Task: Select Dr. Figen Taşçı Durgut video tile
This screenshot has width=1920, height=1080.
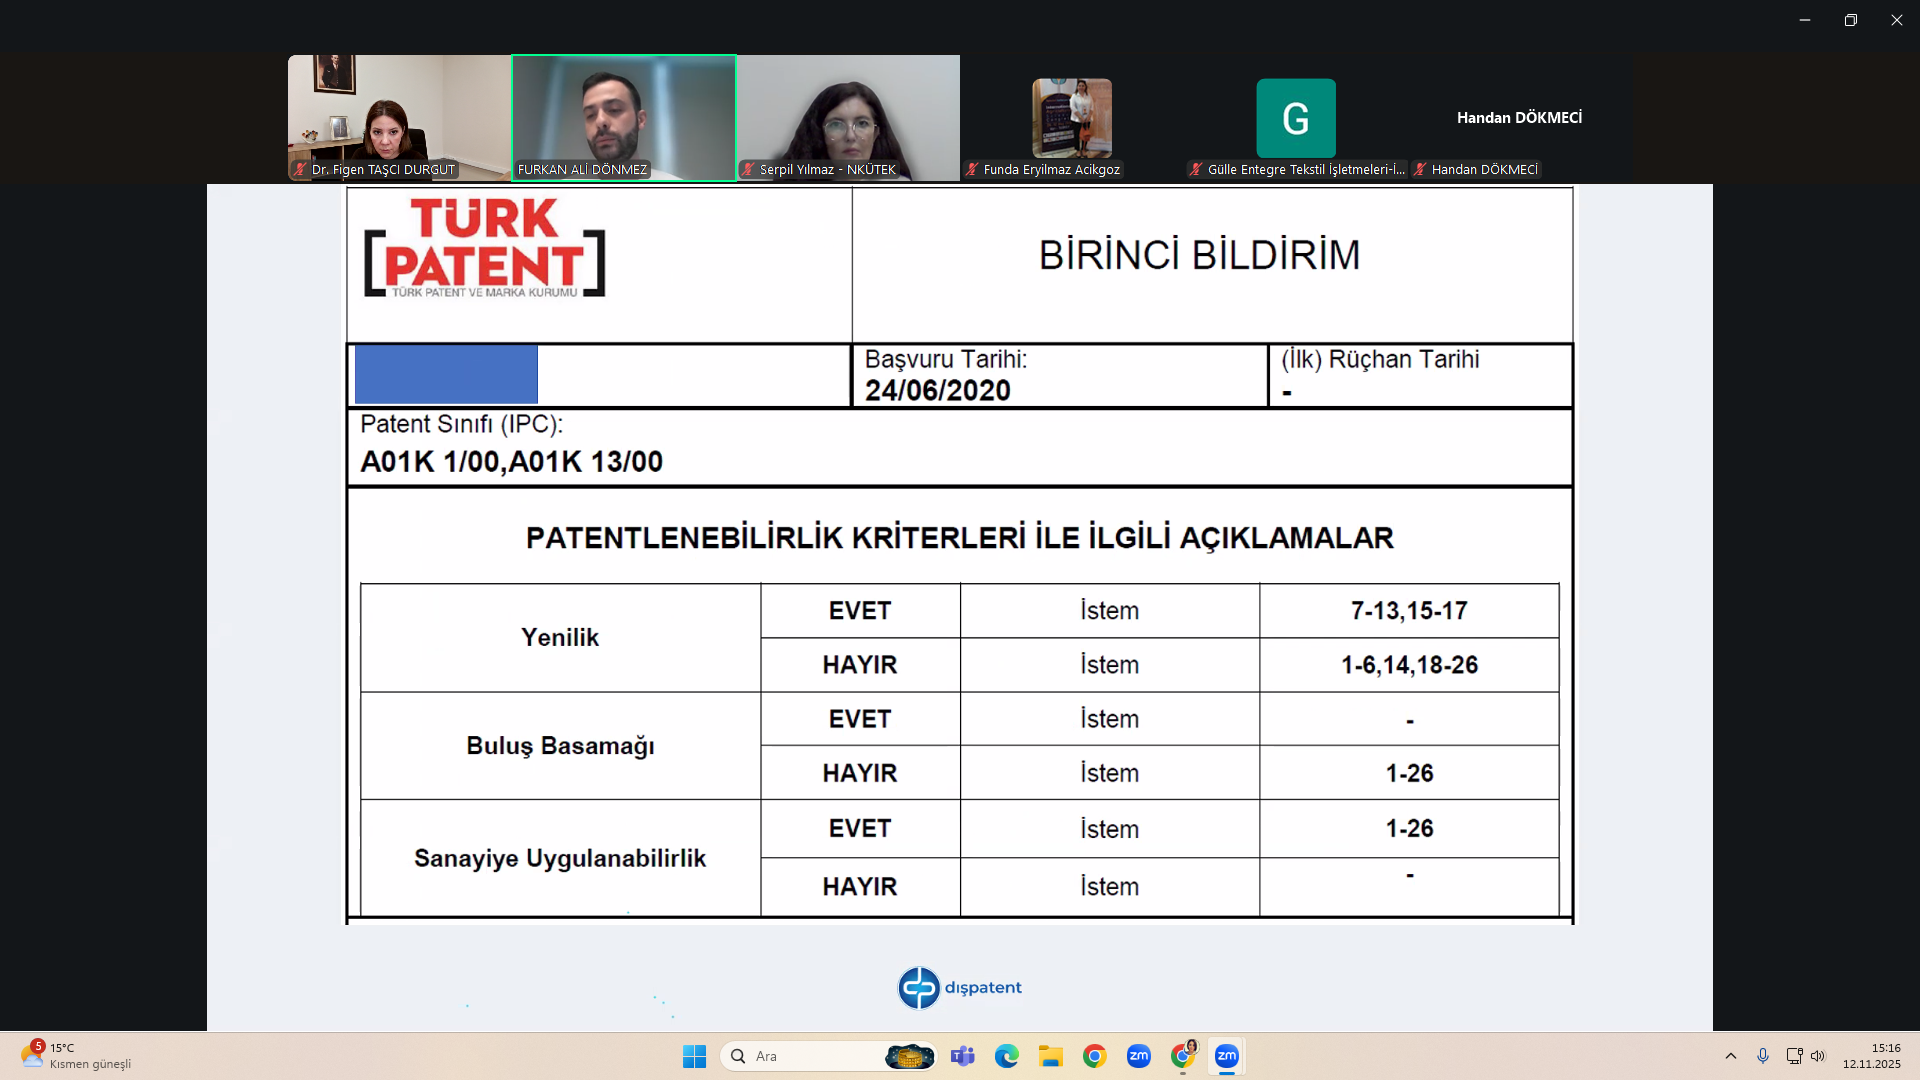Action: point(399,118)
